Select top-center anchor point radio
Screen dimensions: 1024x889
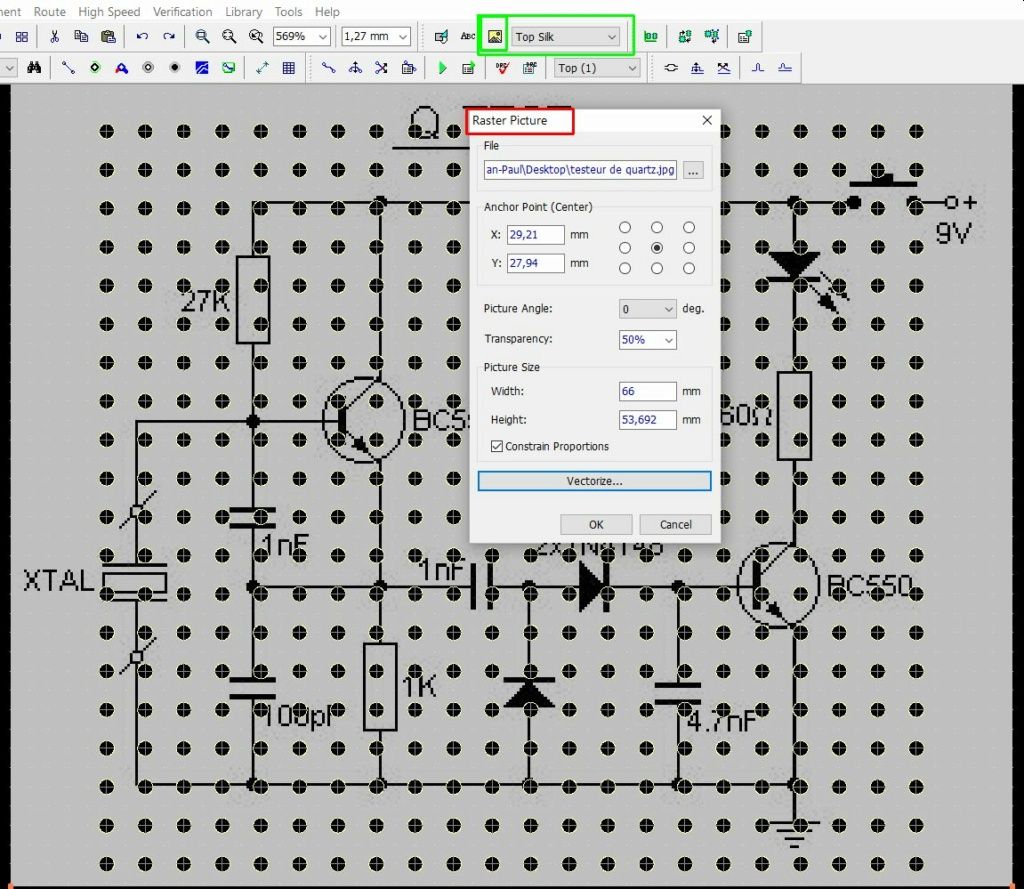pos(657,227)
